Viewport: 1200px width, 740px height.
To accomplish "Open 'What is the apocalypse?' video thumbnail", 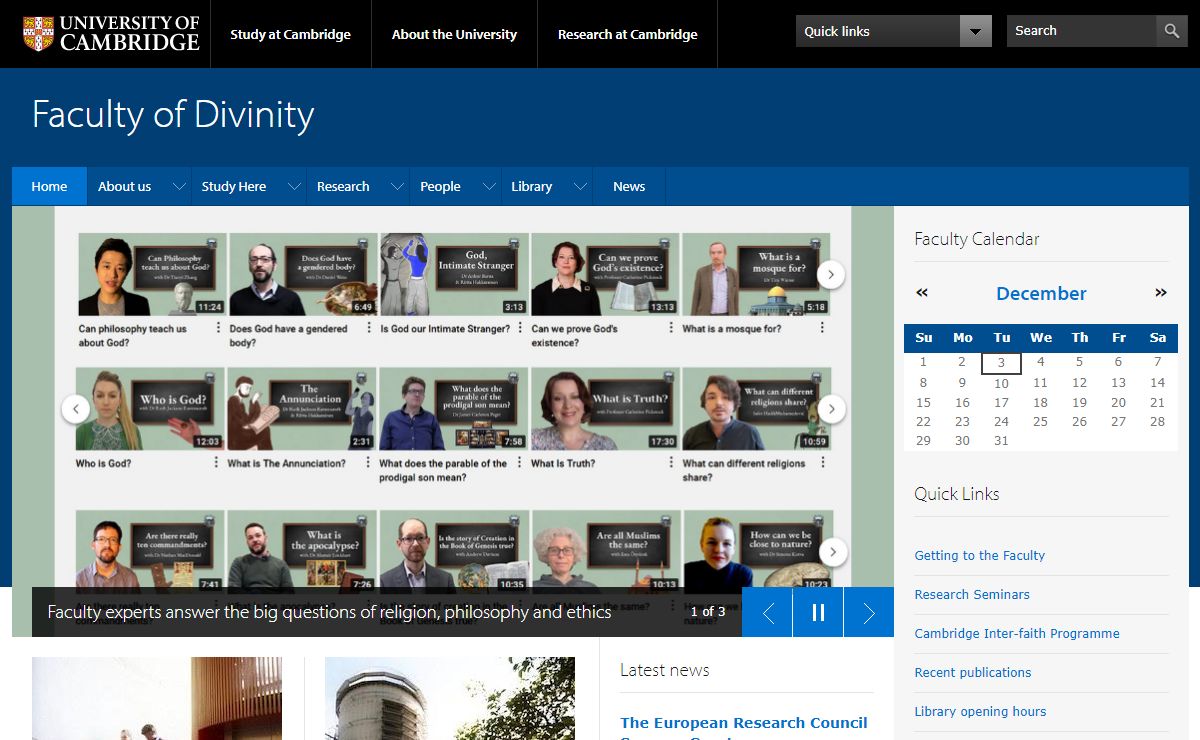I will coord(301,551).
